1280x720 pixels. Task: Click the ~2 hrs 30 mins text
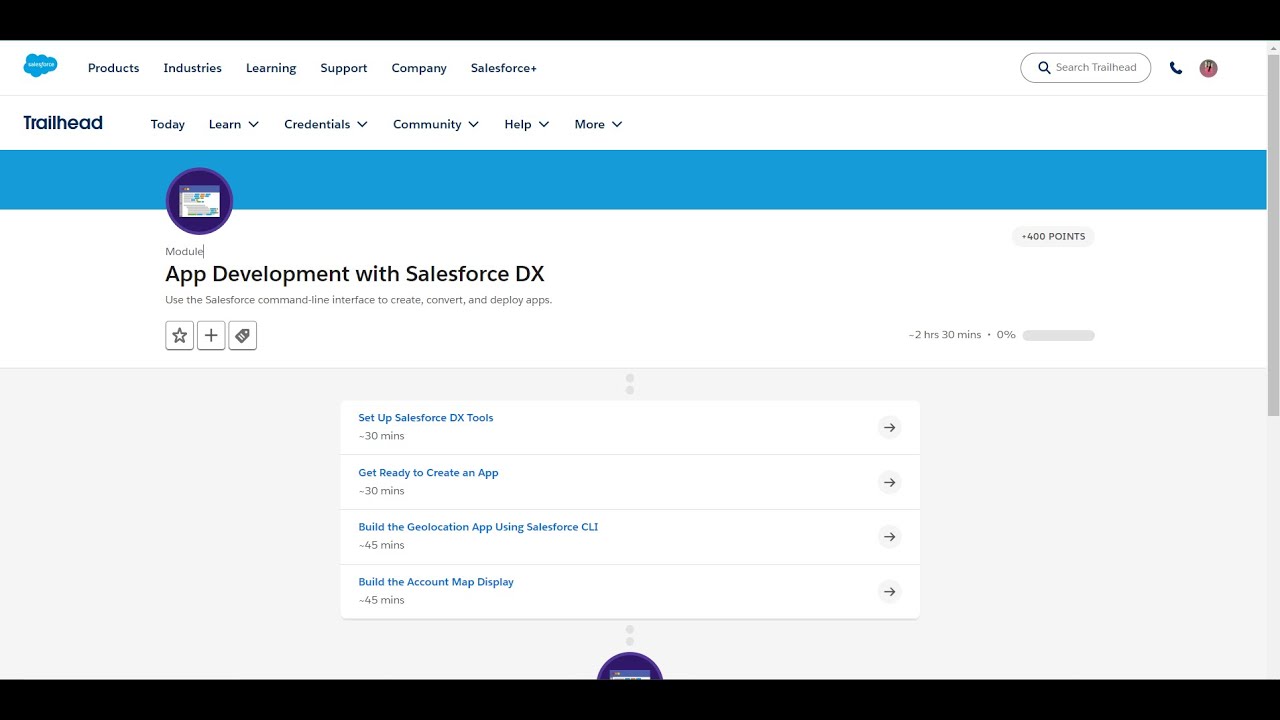click(x=945, y=335)
